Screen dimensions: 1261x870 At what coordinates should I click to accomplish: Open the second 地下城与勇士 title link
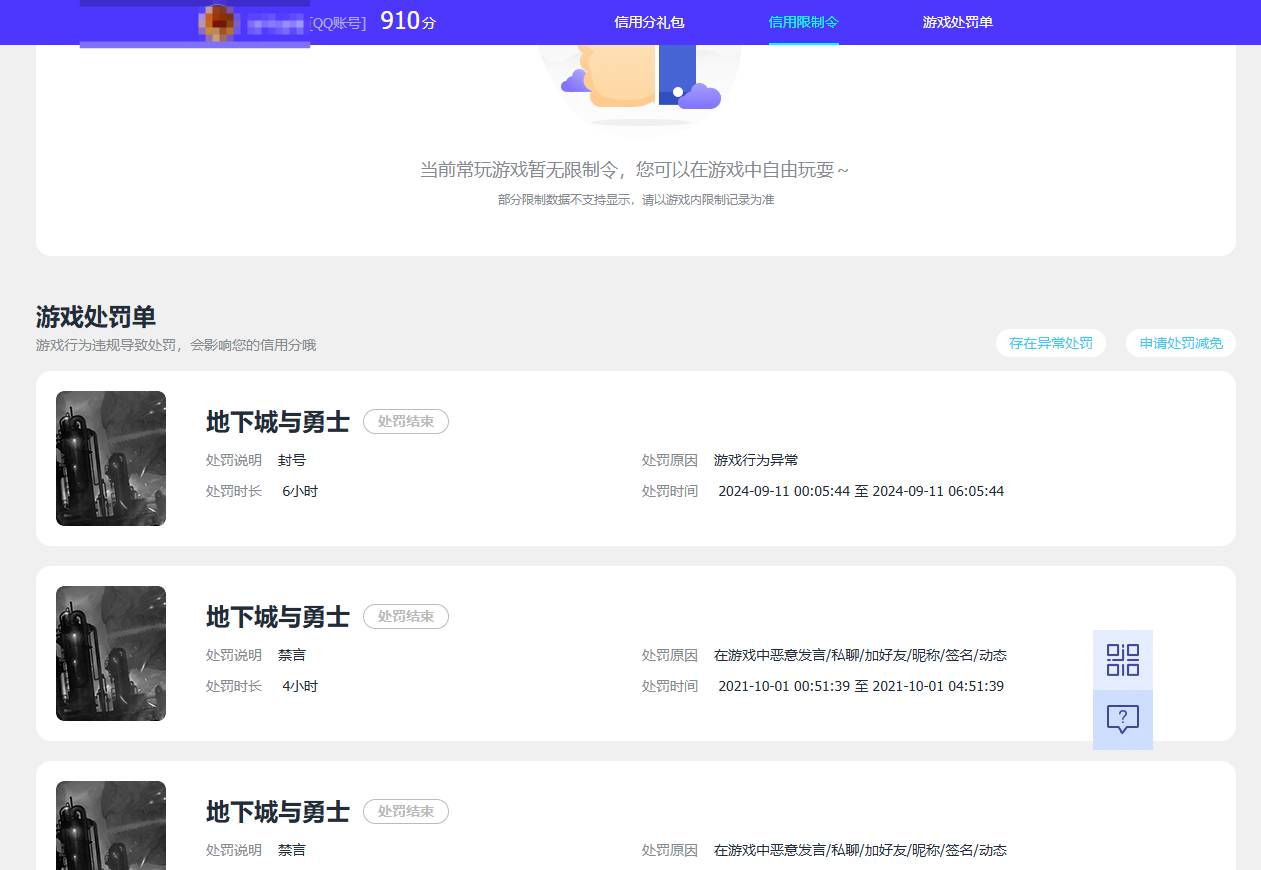coord(277,617)
